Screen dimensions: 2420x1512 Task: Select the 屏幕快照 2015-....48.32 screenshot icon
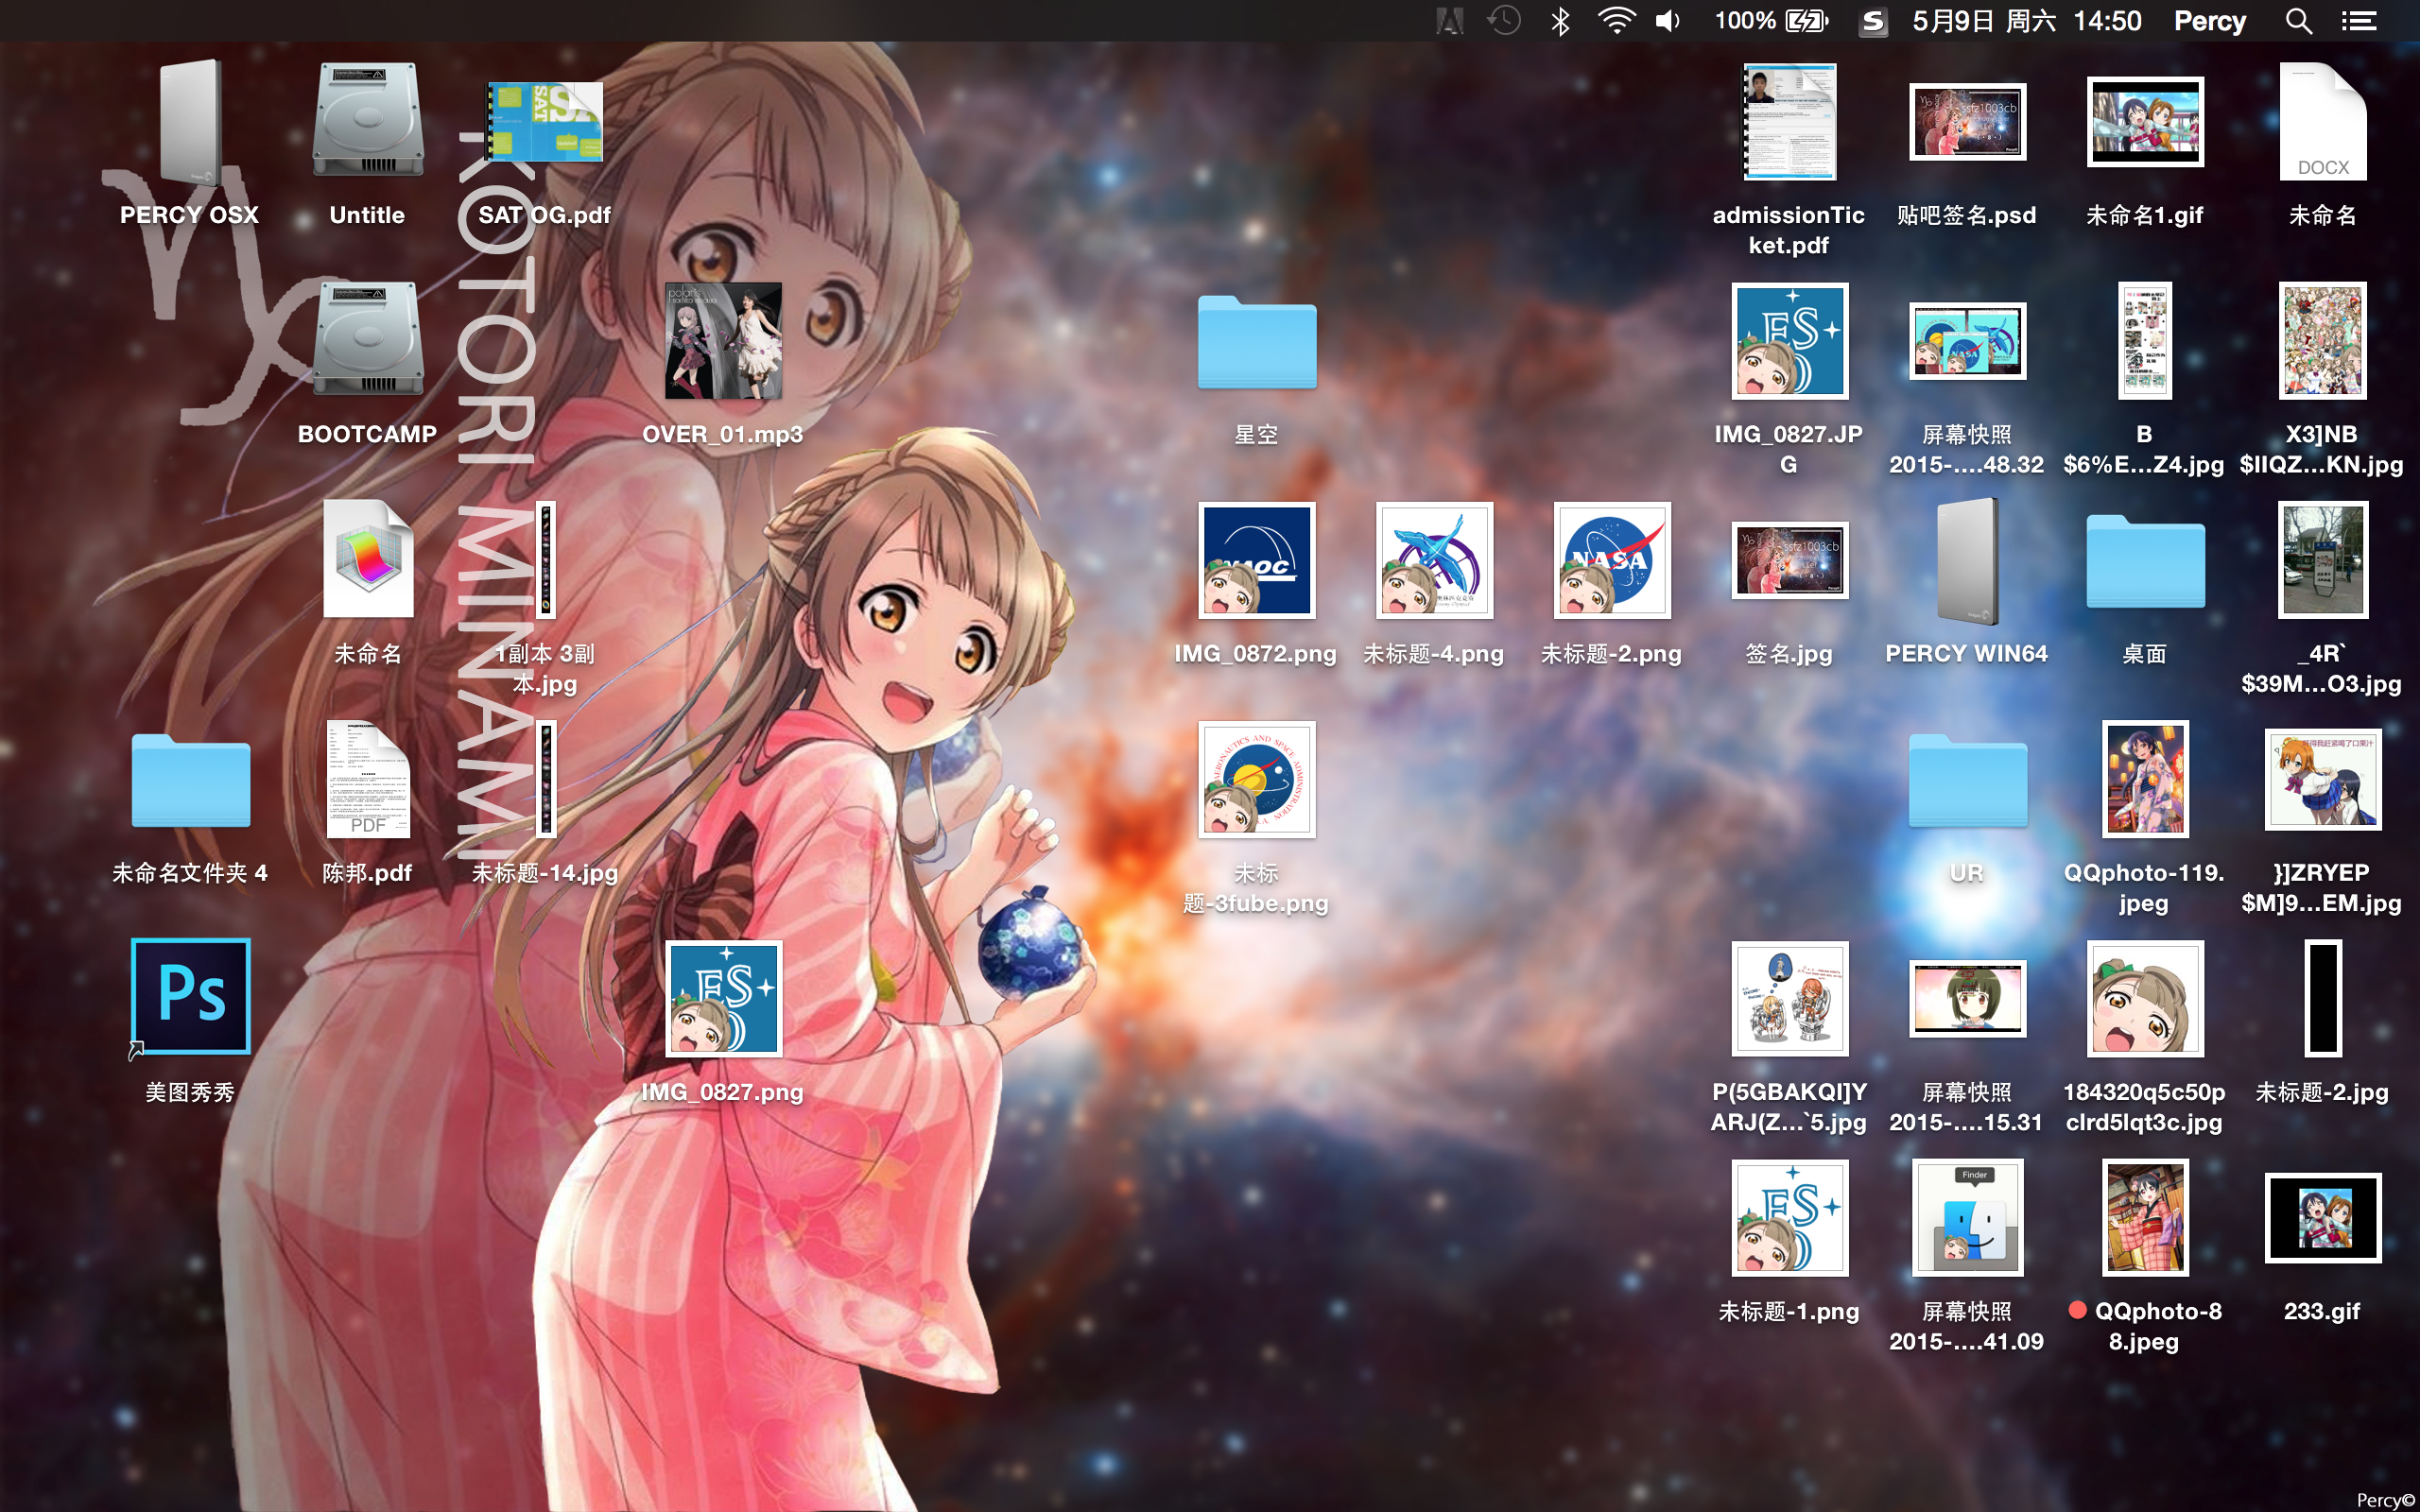pos(1967,340)
